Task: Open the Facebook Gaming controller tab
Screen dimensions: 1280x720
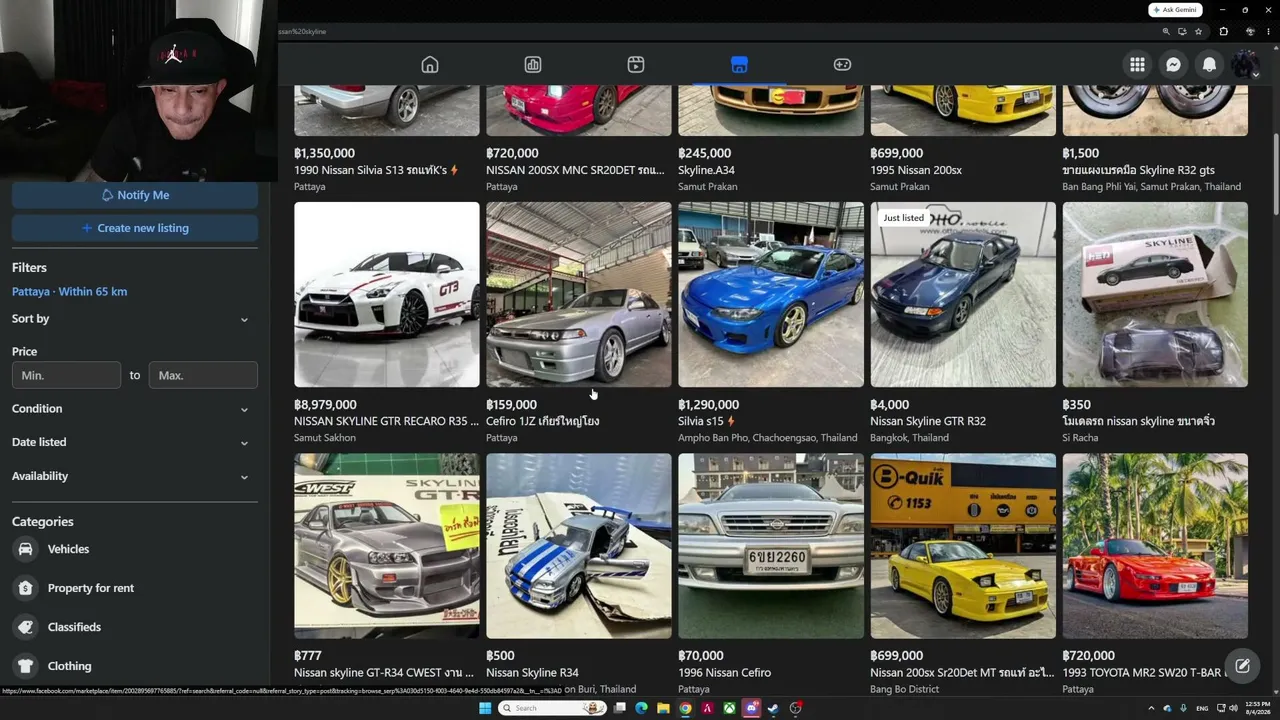Action: [x=842, y=65]
